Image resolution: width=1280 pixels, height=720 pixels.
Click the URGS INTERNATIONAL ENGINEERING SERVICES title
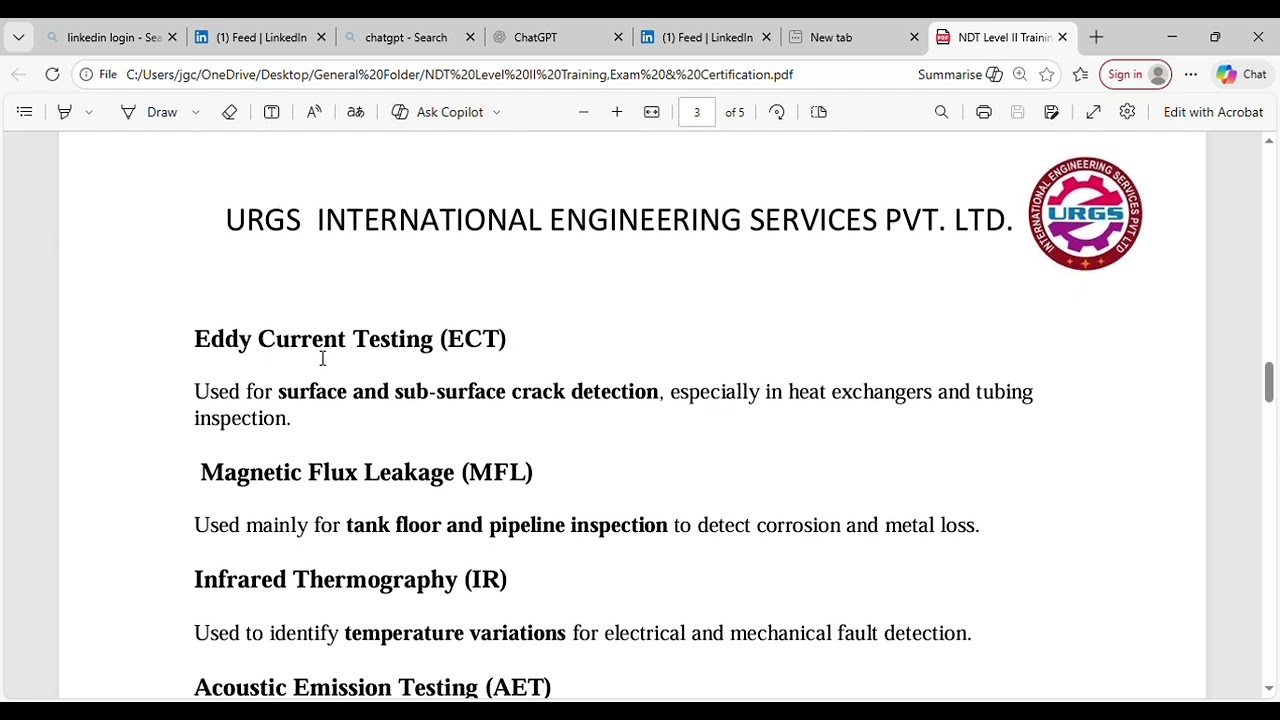(x=619, y=220)
